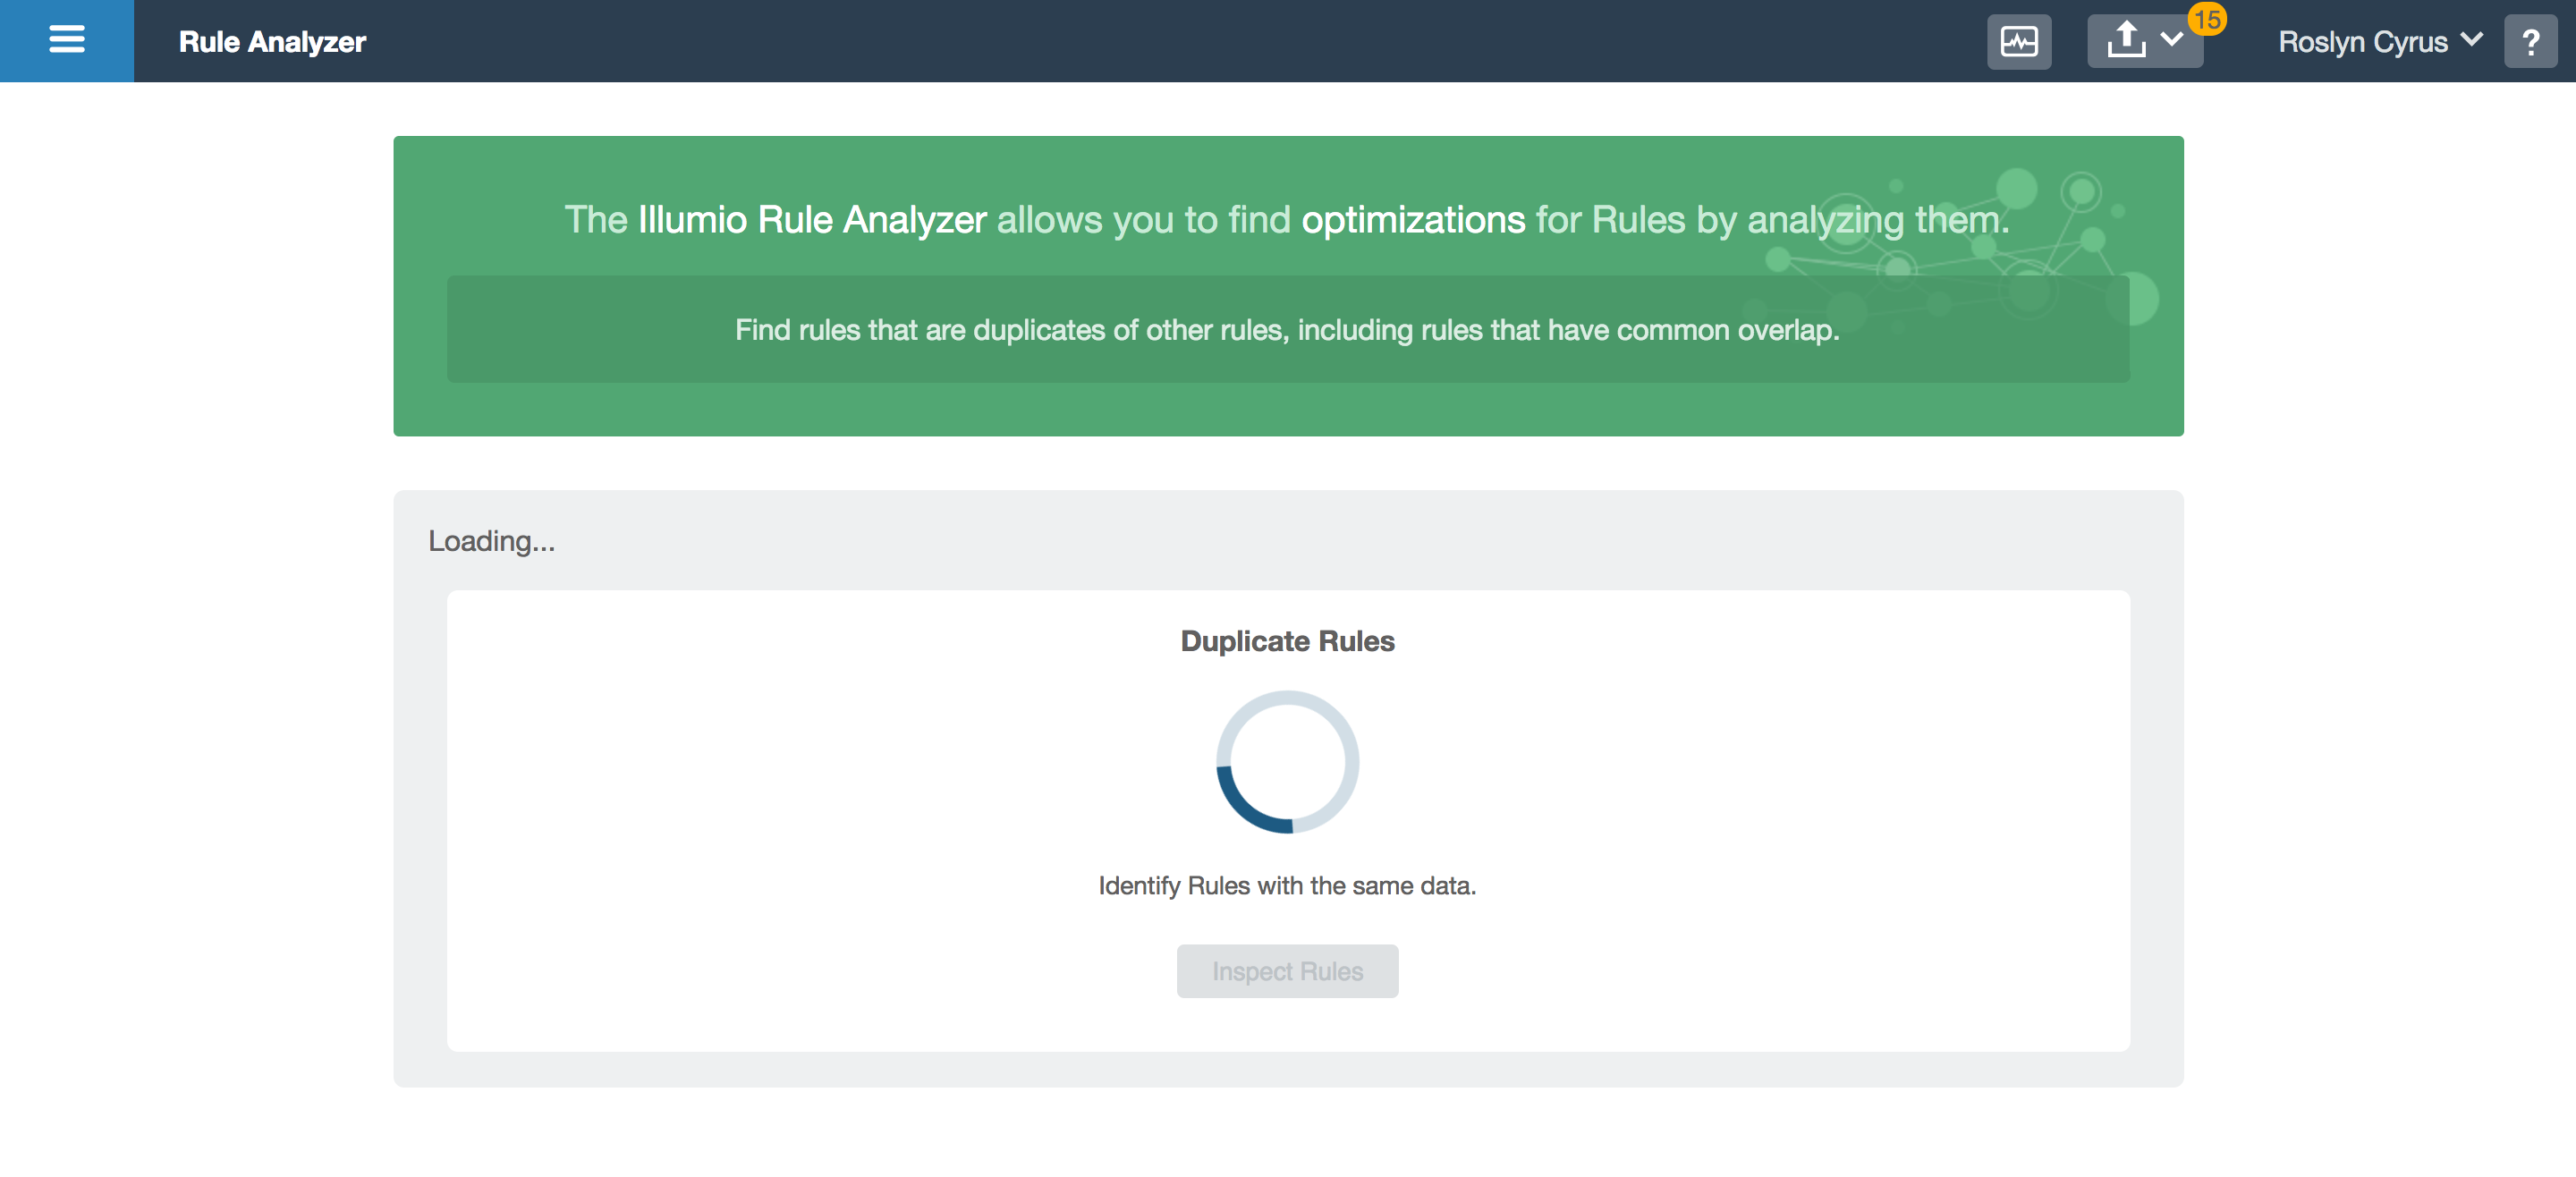
Task: Expand the Roslyn Cyrus user menu
Action: [x=2380, y=42]
